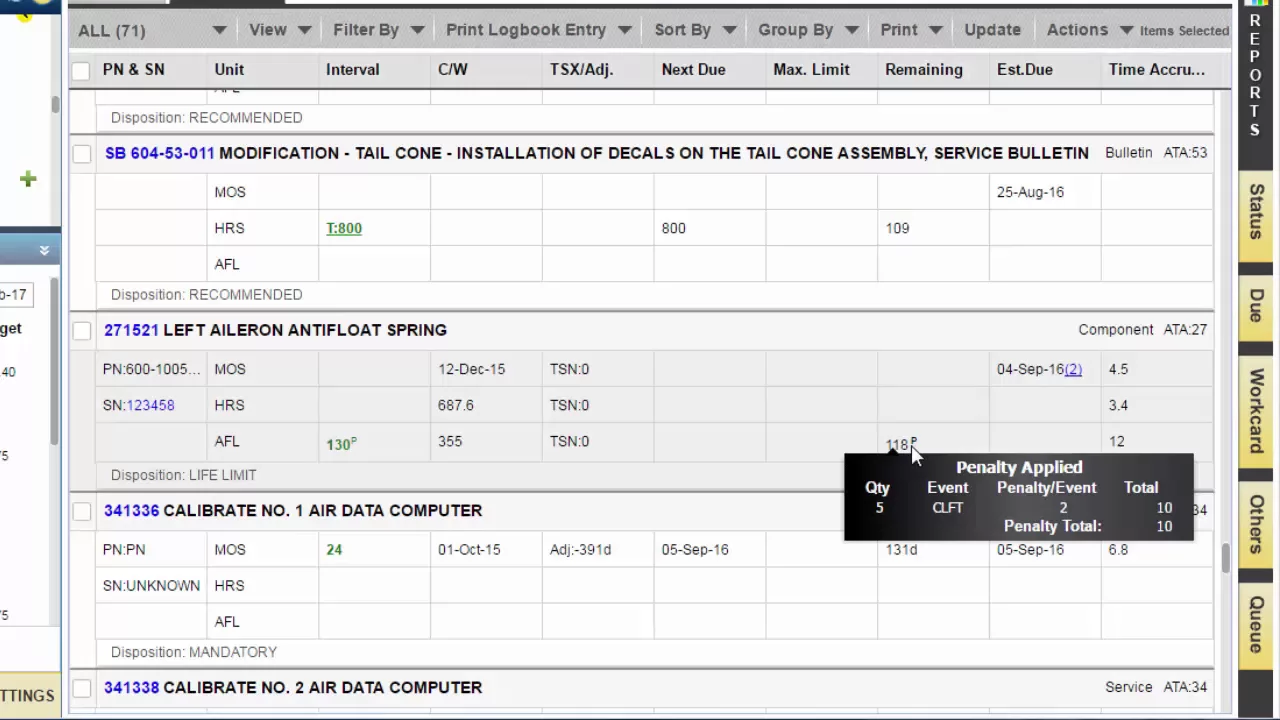Click the Remaining column header
This screenshot has height=720, width=1280.
924,70
